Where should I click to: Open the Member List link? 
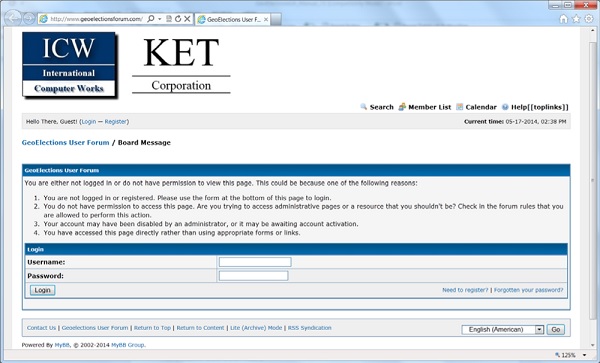(430, 107)
